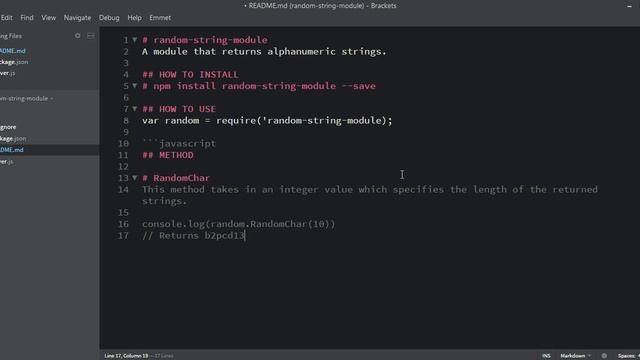Select README.md in Working Files list
This screenshot has height=360, width=640.
(13, 51)
